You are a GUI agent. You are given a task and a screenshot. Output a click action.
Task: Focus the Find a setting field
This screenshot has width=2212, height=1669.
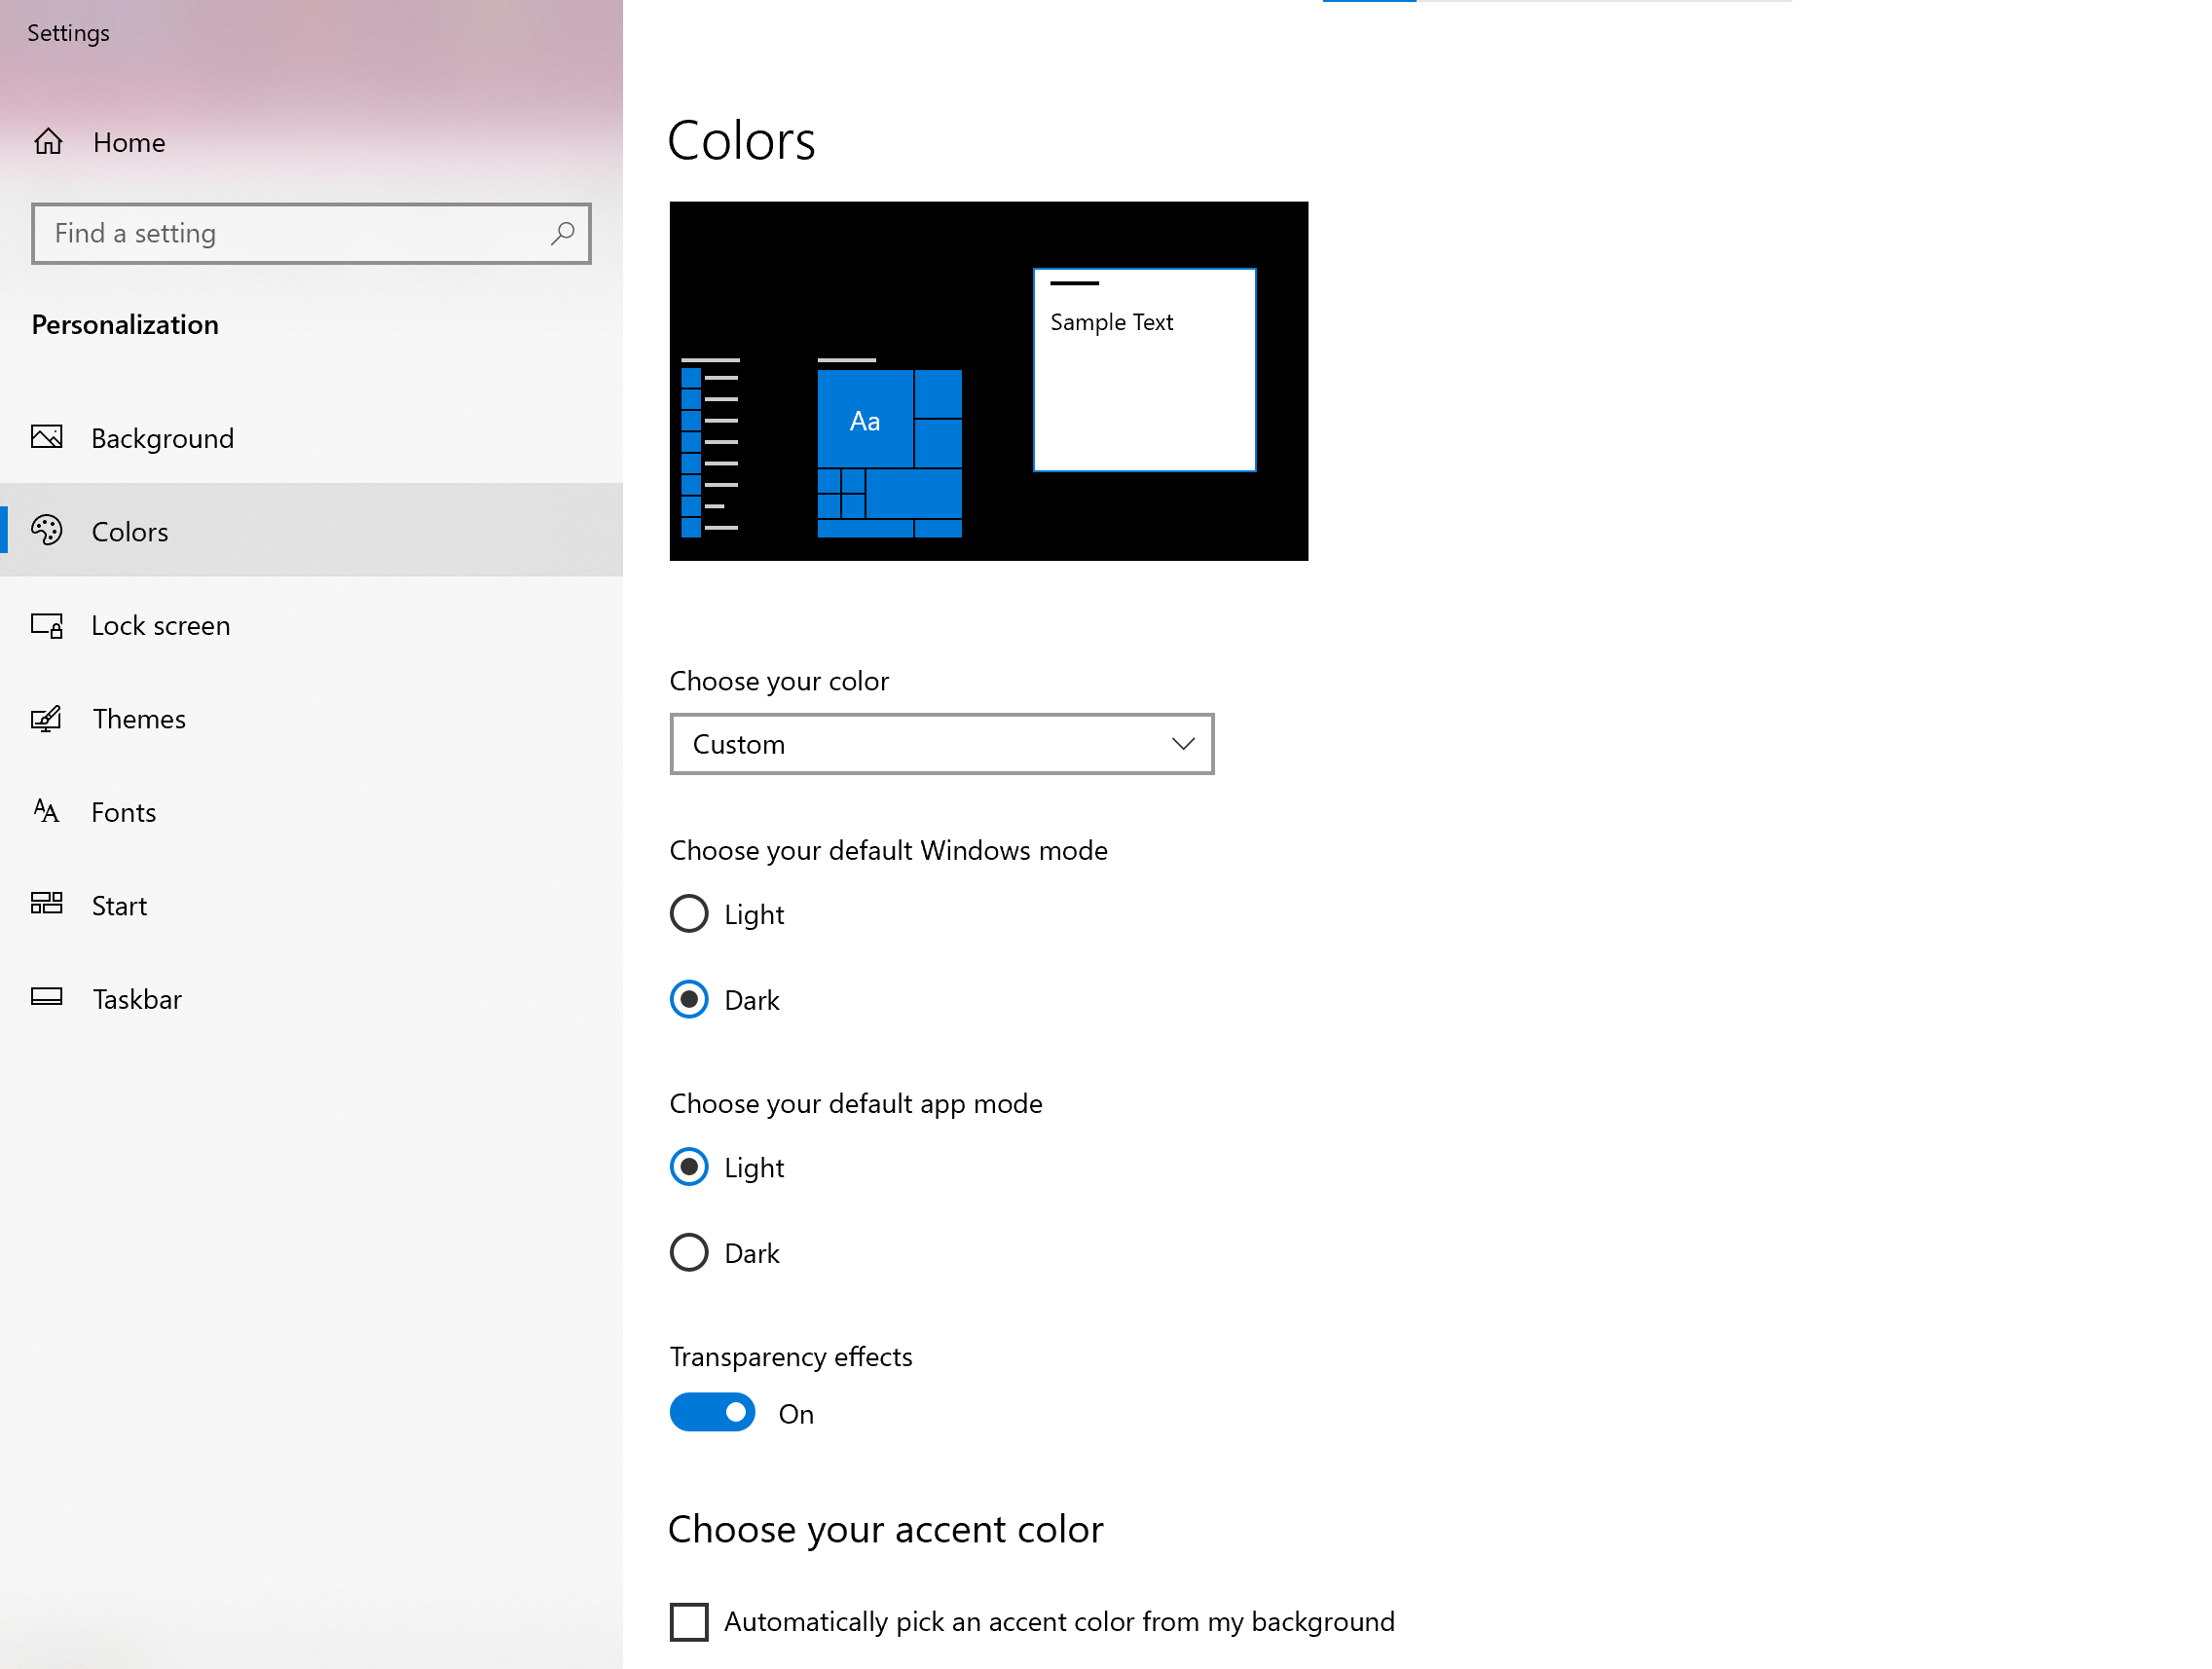coord(311,234)
